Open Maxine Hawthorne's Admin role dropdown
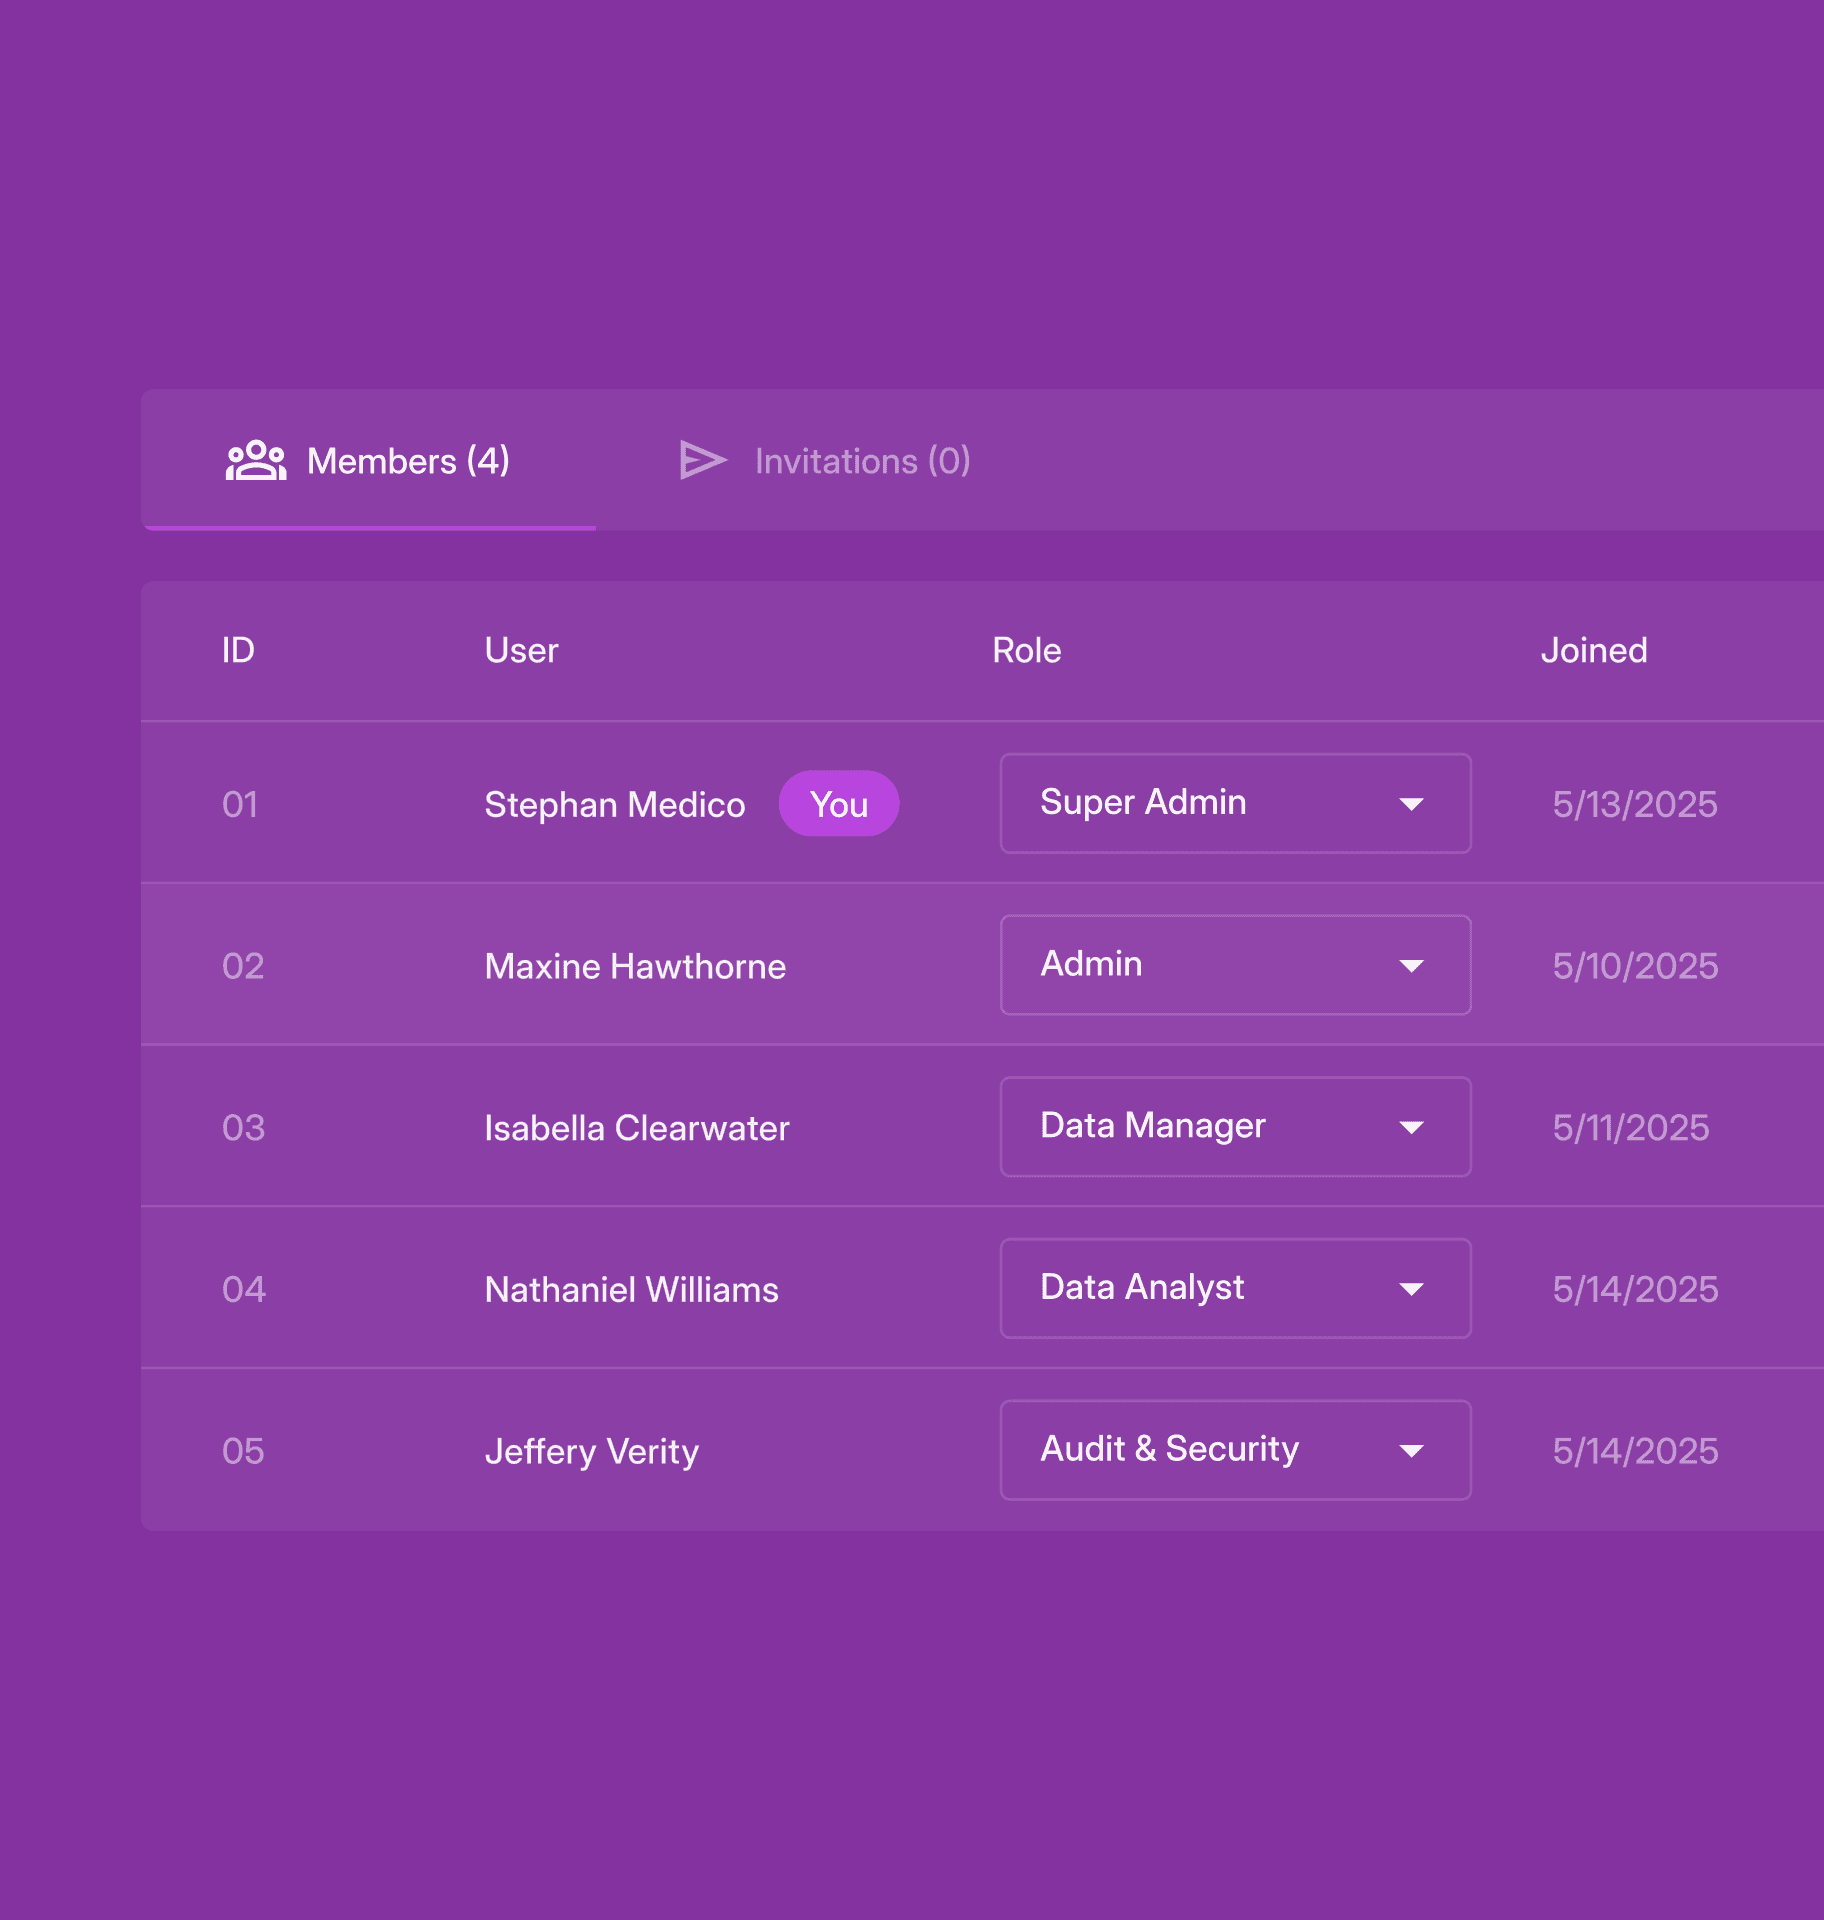This screenshot has width=1824, height=1920. (1235, 965)
